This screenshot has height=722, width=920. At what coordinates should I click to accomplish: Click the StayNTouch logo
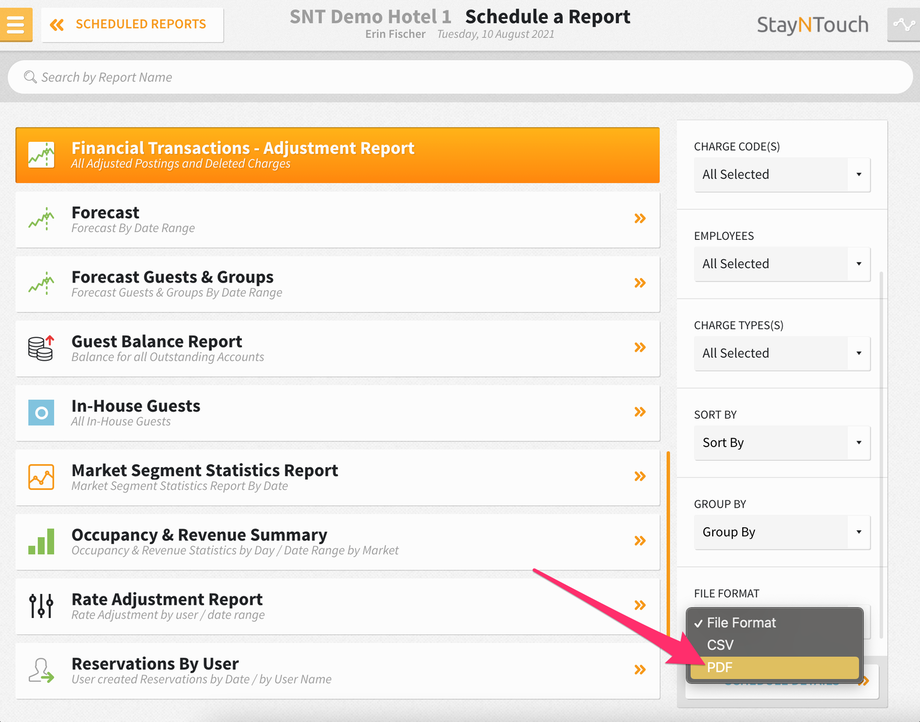click(x=812, y=25)
